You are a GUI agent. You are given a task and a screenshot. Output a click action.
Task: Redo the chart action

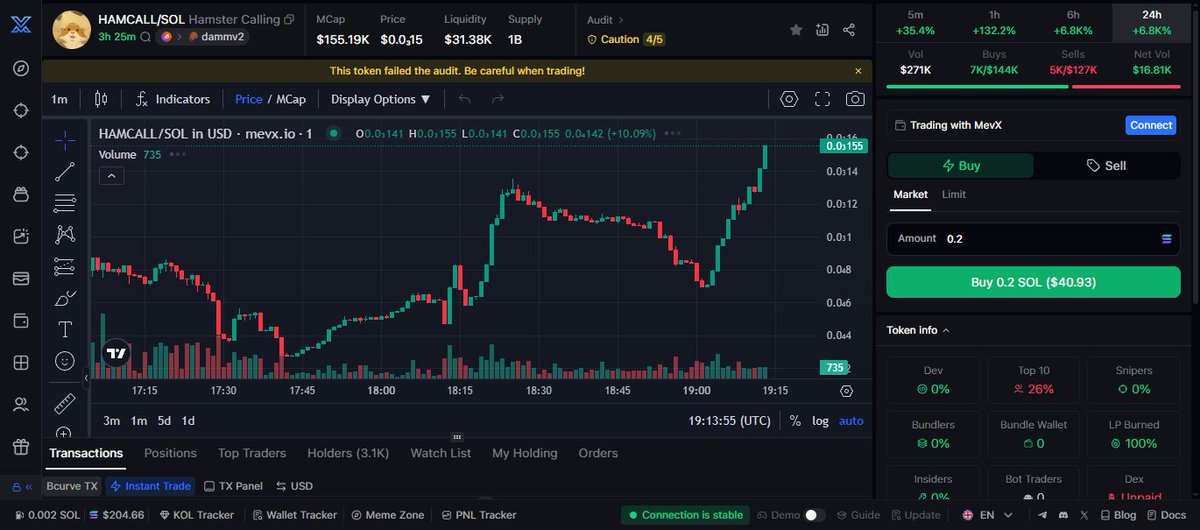coord(498,99)
